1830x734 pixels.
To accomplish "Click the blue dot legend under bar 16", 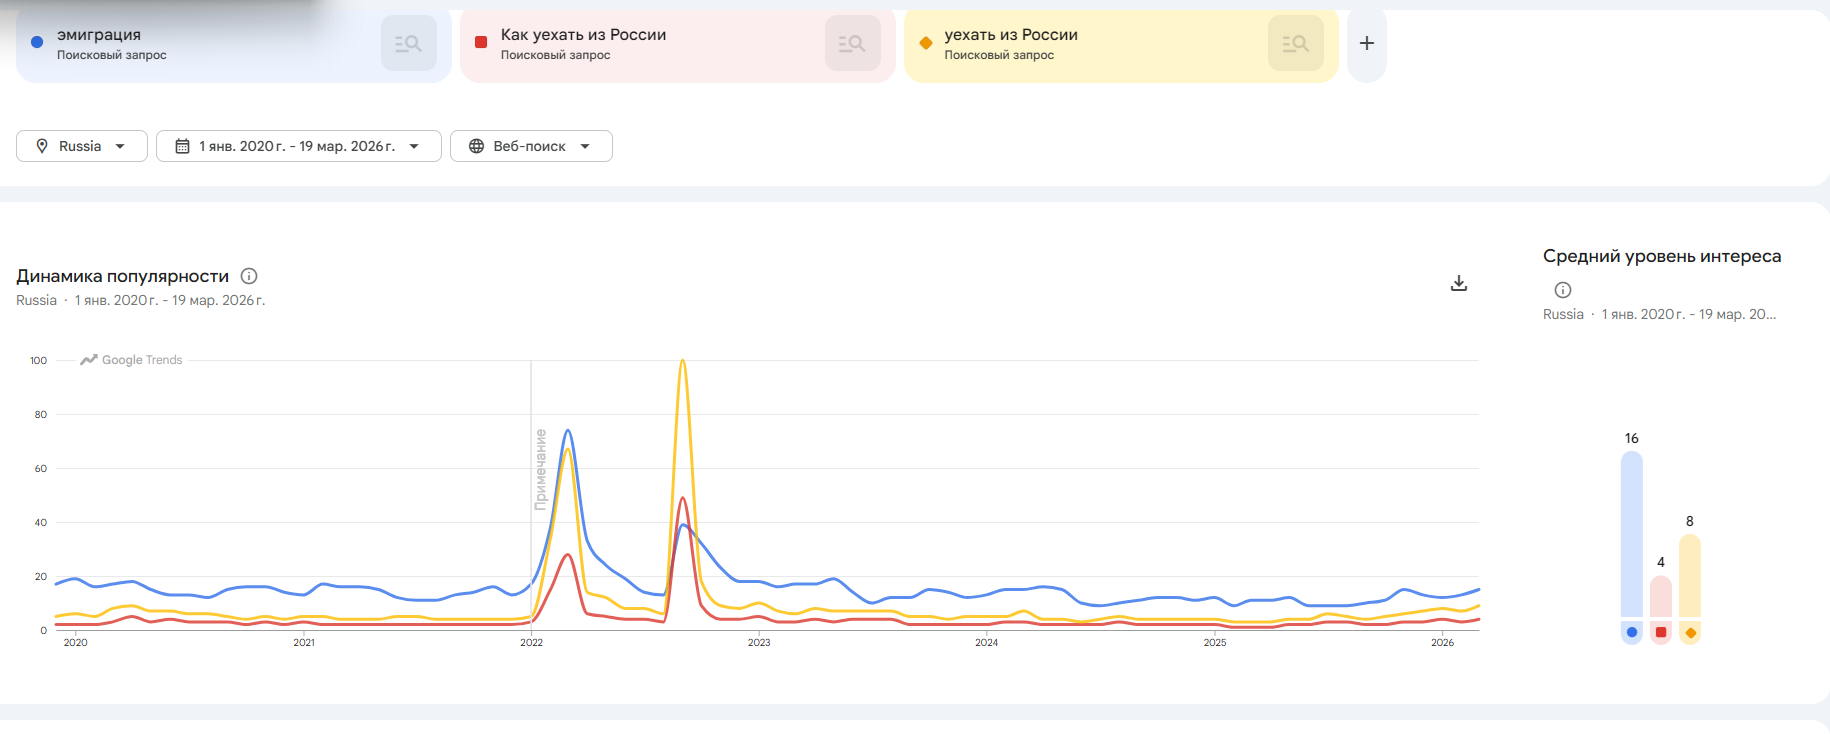I will [1632, 632].
